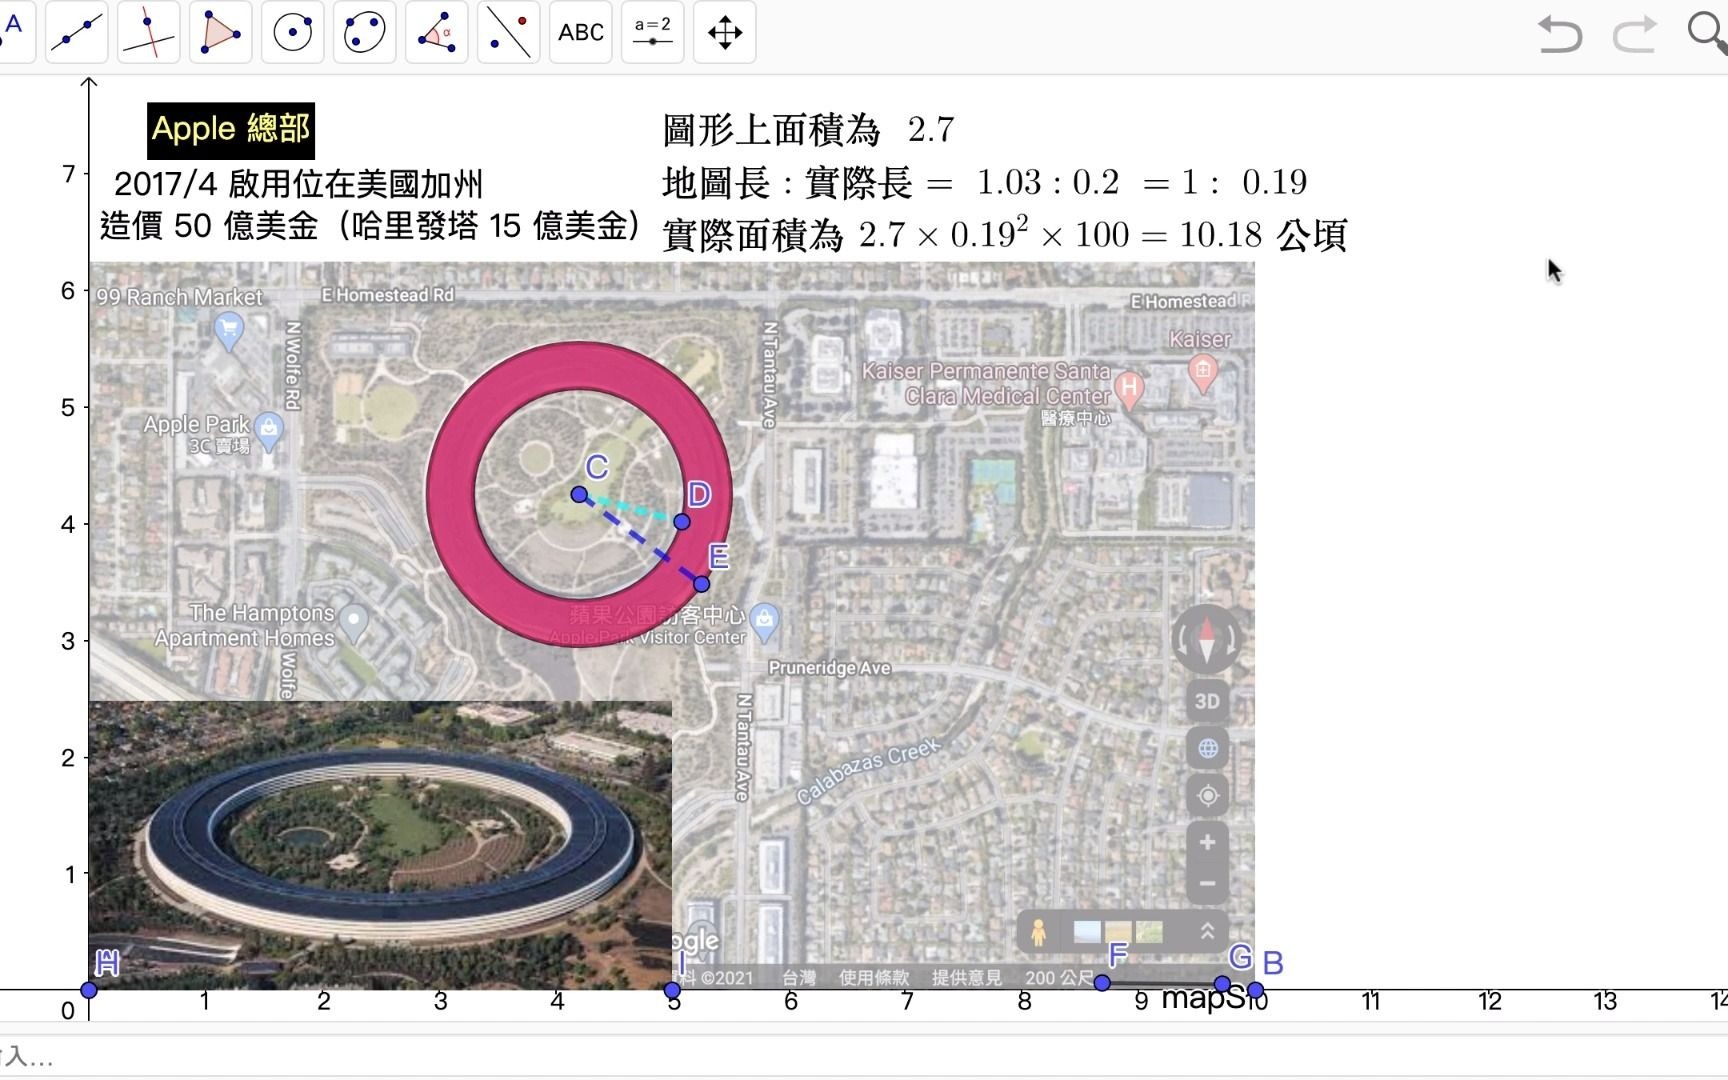The image size is (1728, 1080).
Task: Click the 造價 50 億美金 cost text
Action: pyautogui.click(x=370, y=226)
